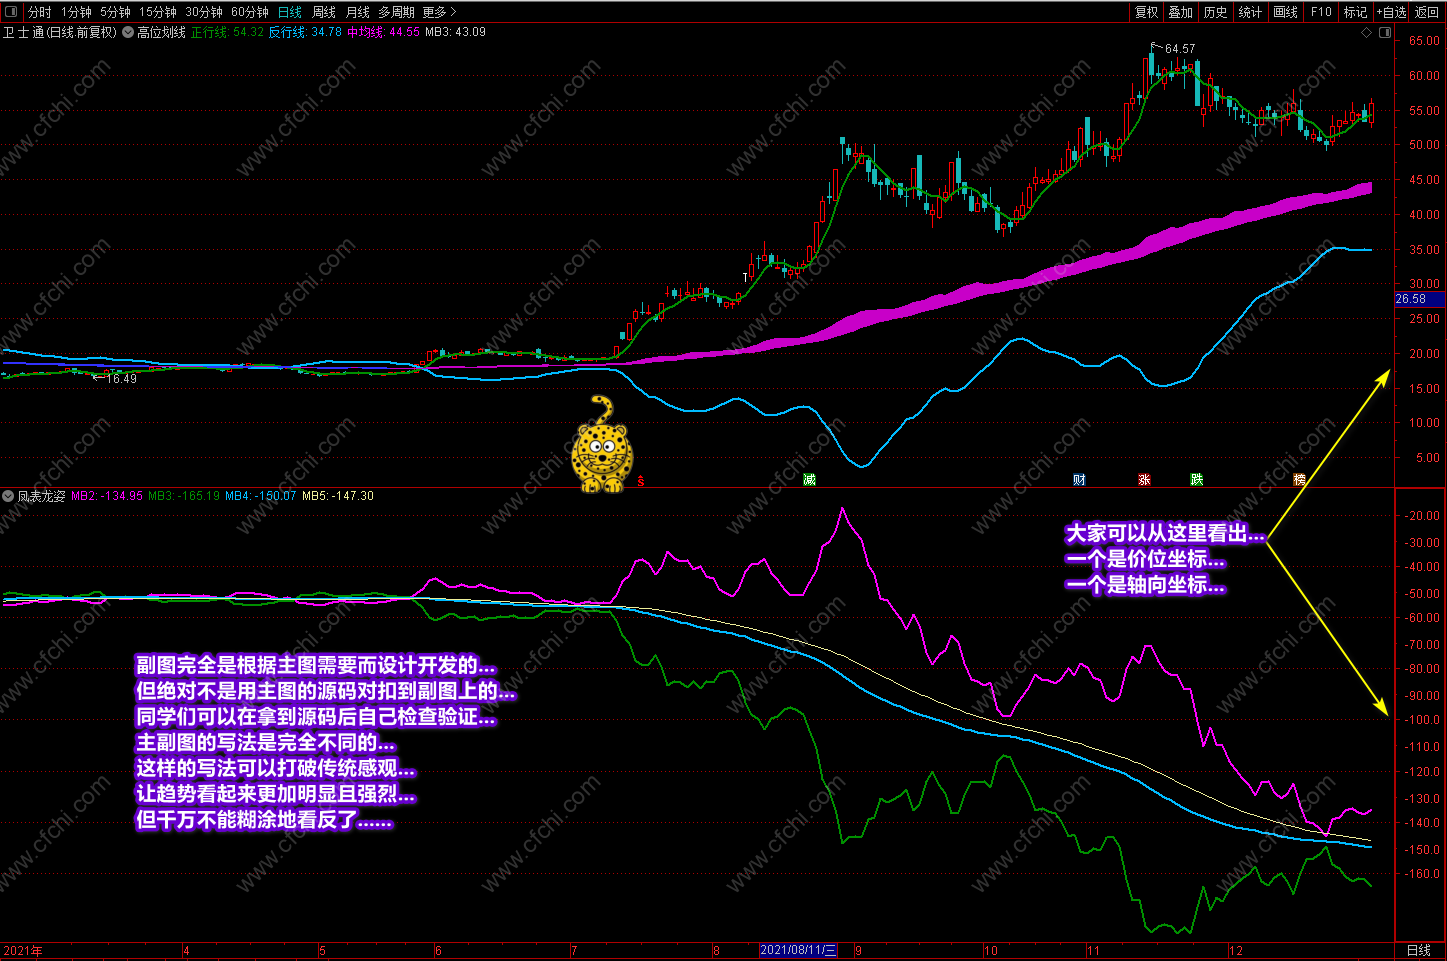The width and height of the screenshot is (1447, 961).
Task: Switch to 周线 weekly chart
Action: point(324,12)
